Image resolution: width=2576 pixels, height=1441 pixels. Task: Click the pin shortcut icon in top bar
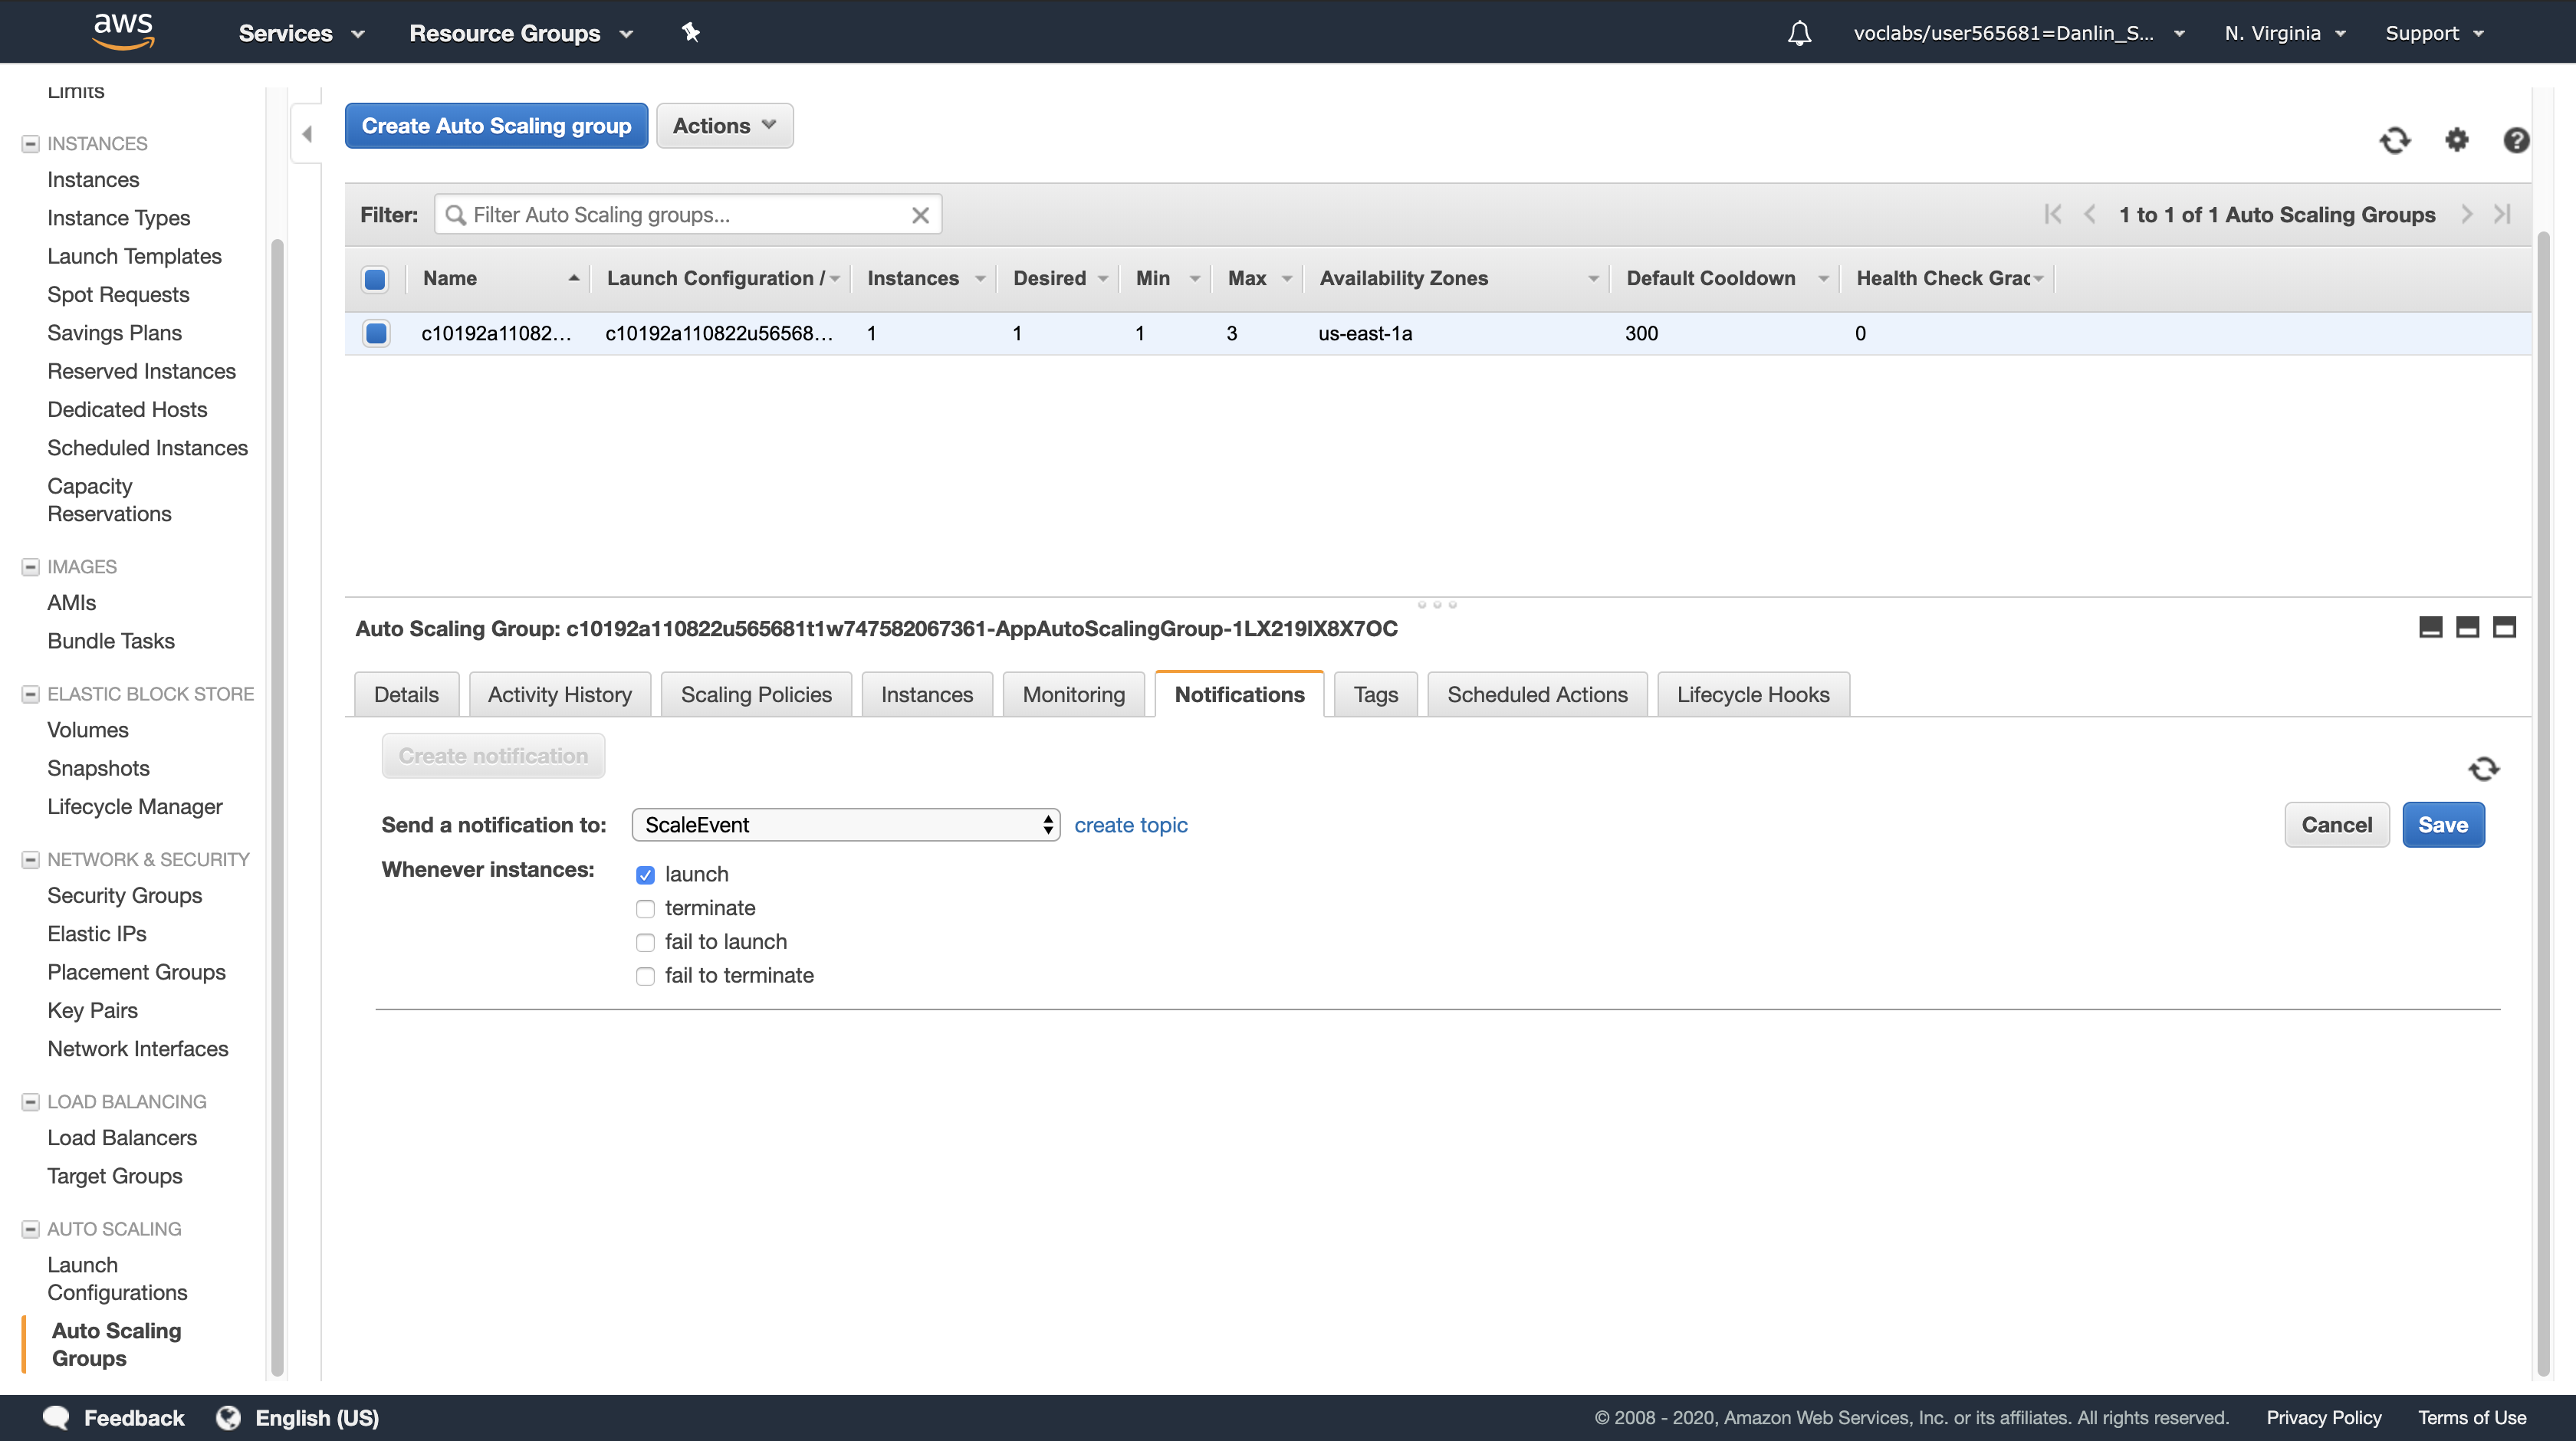coord(690,33)
